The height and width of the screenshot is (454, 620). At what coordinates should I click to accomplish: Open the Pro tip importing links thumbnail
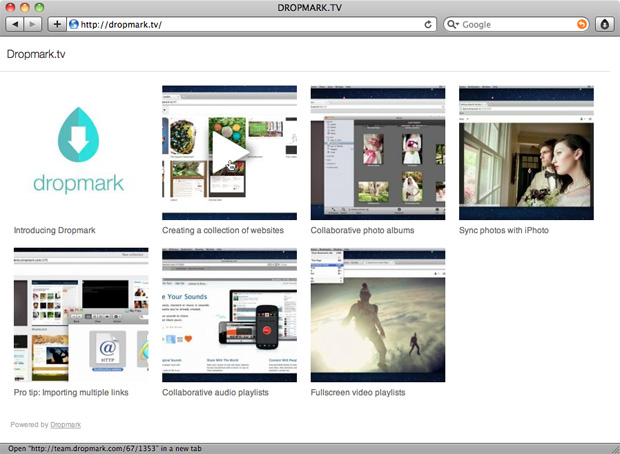coord(81,315)
